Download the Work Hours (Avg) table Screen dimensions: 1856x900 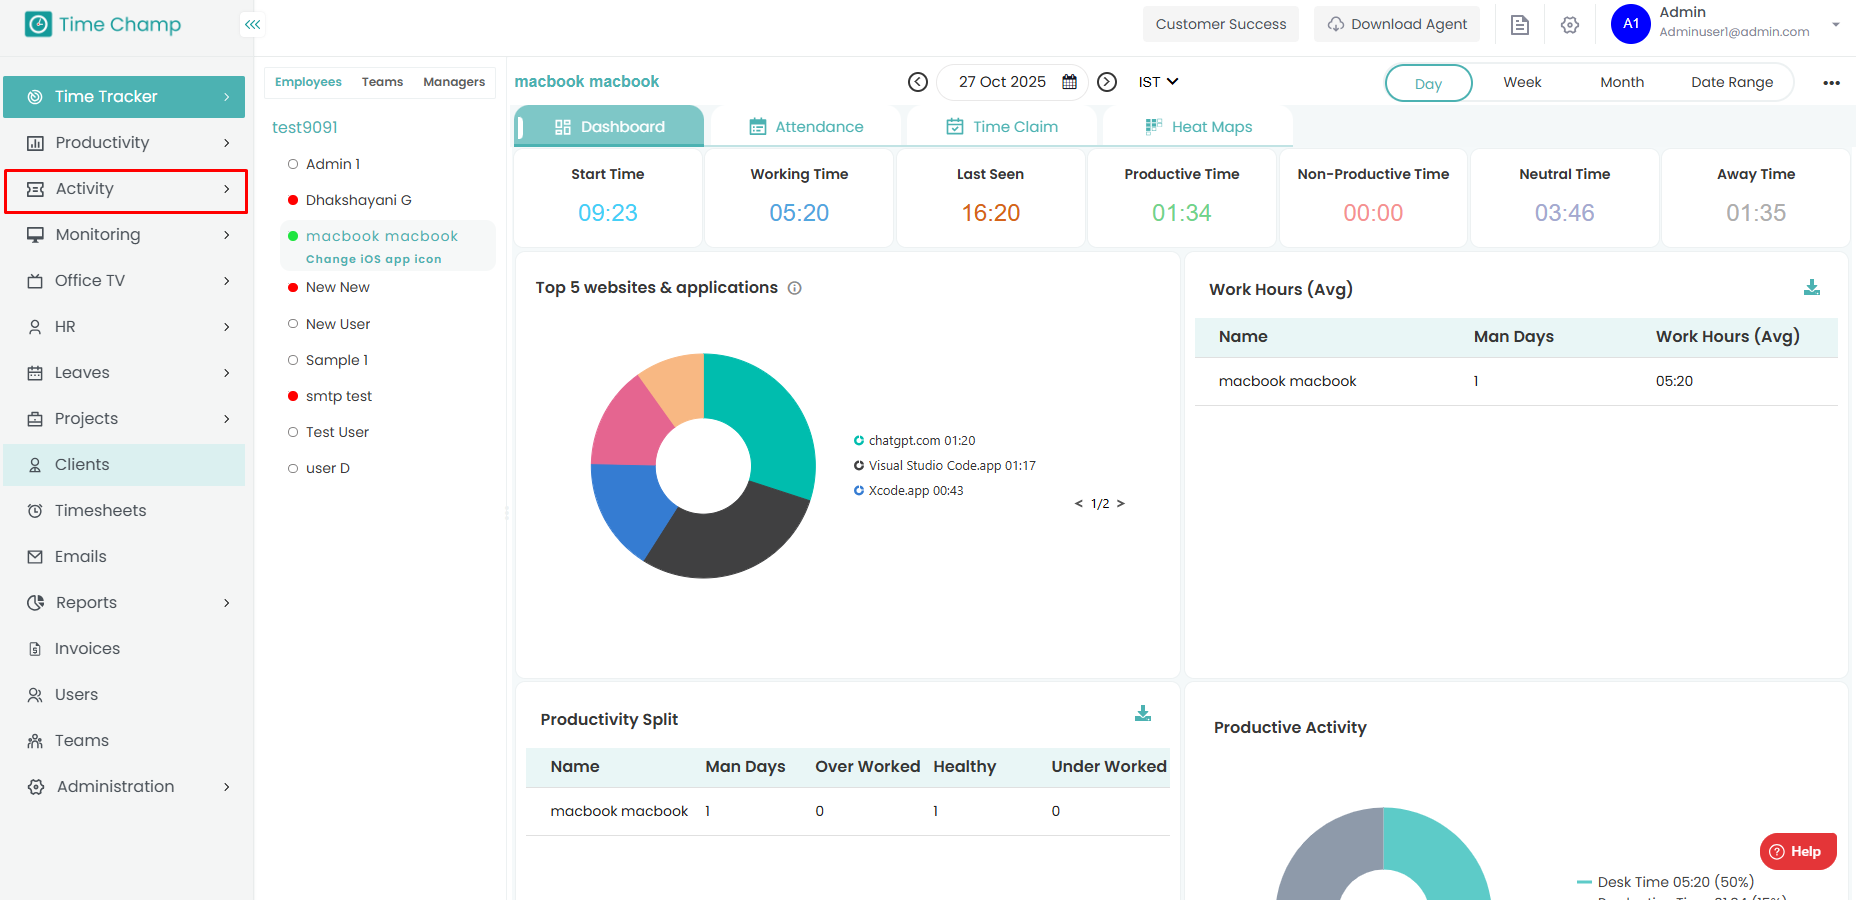tap(1811, 288)
